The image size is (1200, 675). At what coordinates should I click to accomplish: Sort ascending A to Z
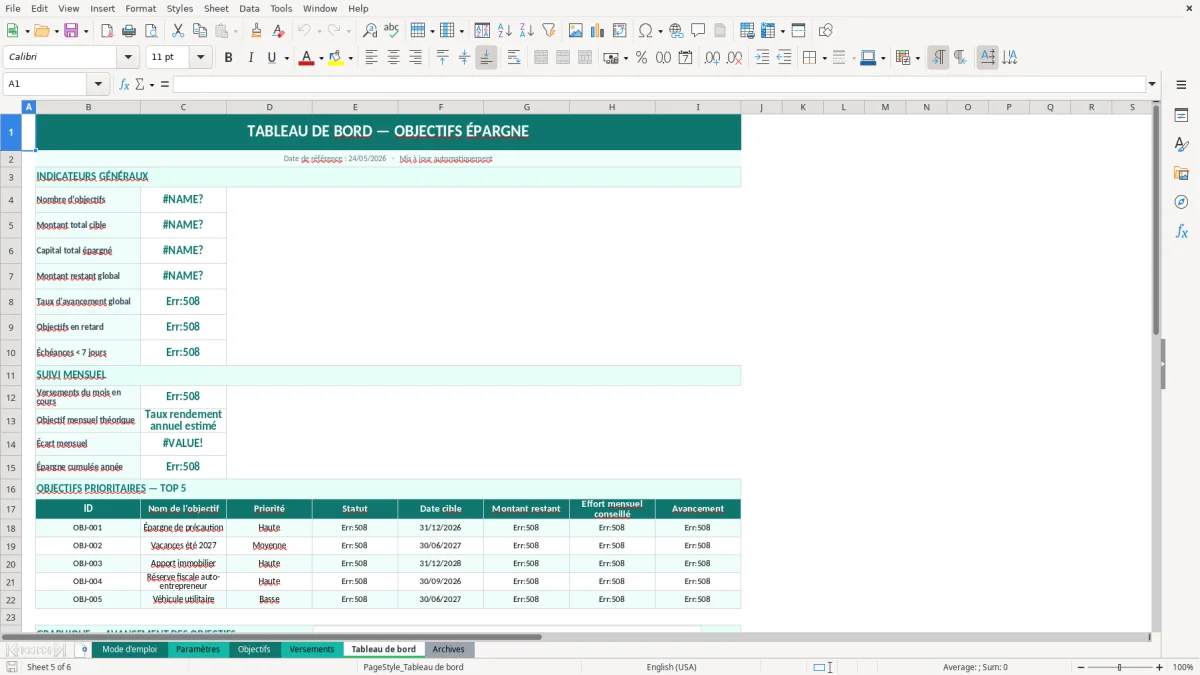tap(505, 31)
